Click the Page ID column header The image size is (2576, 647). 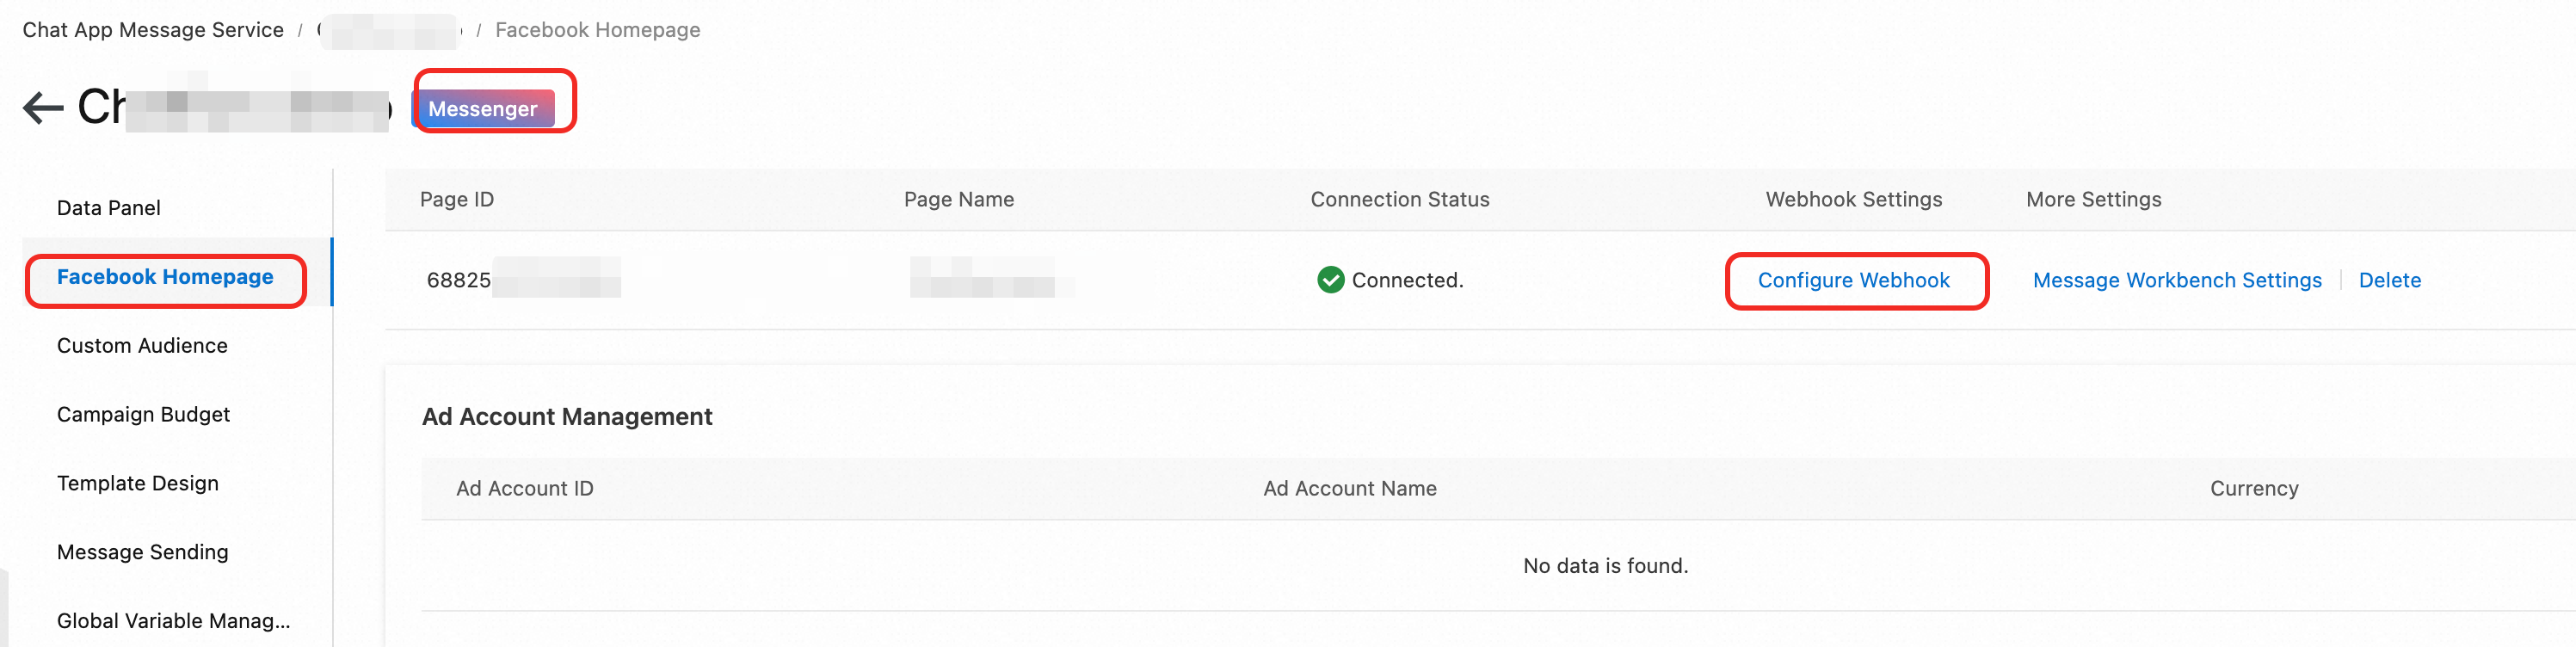[457, 200]
